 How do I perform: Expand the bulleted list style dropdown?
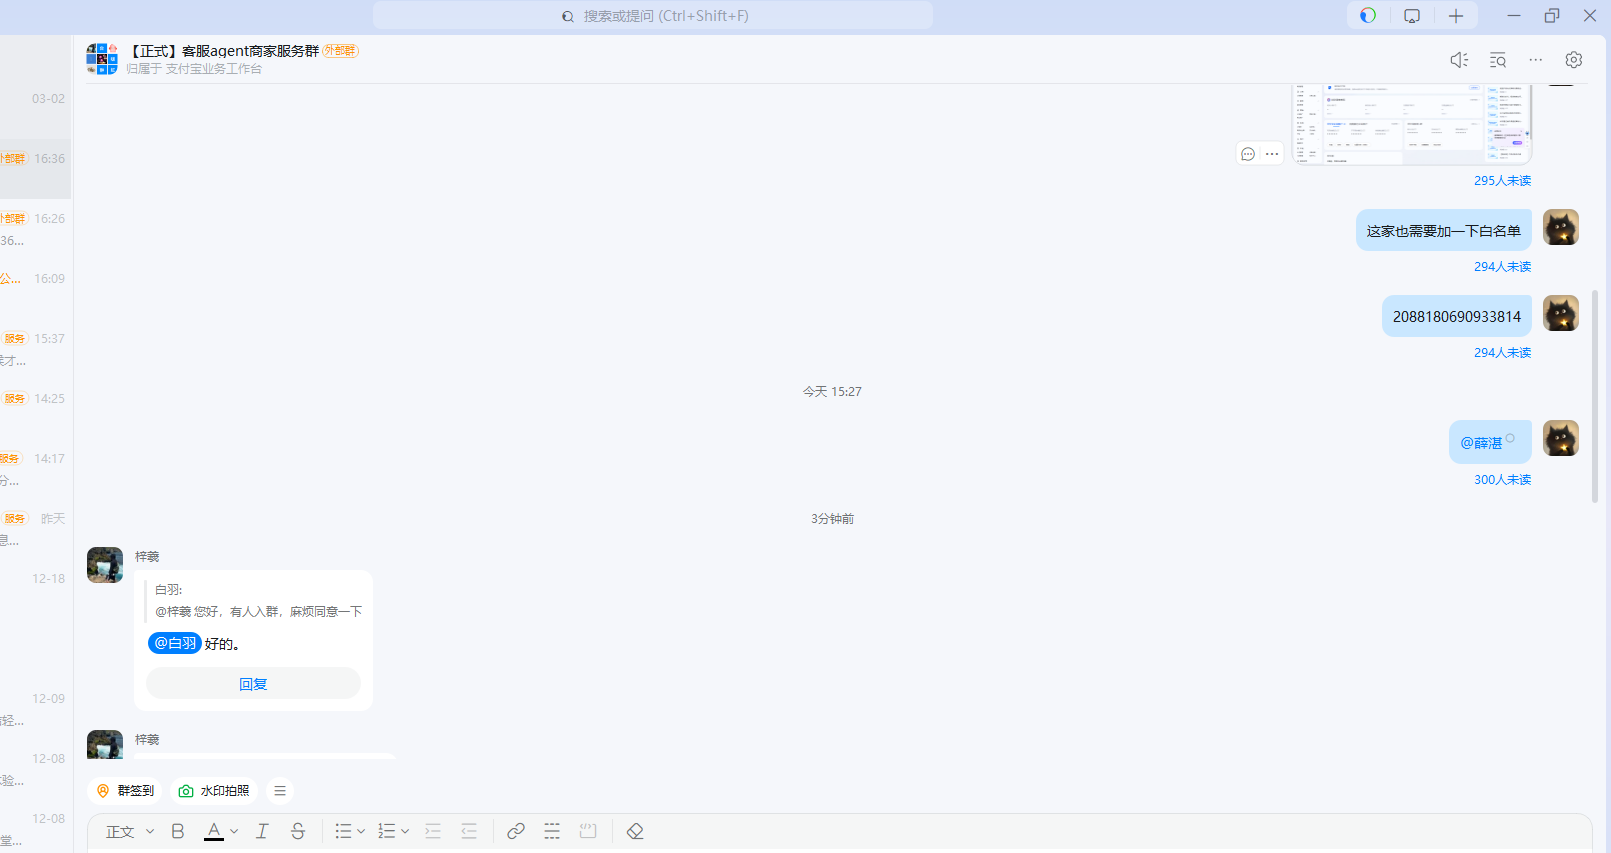pos(361,831)
